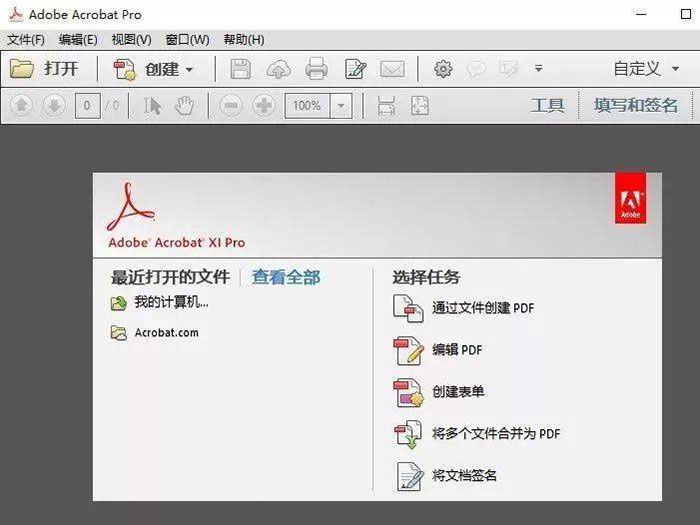Click the 创建 button label
The width and height of the screenshot is (700, 525).
[162, 69]
